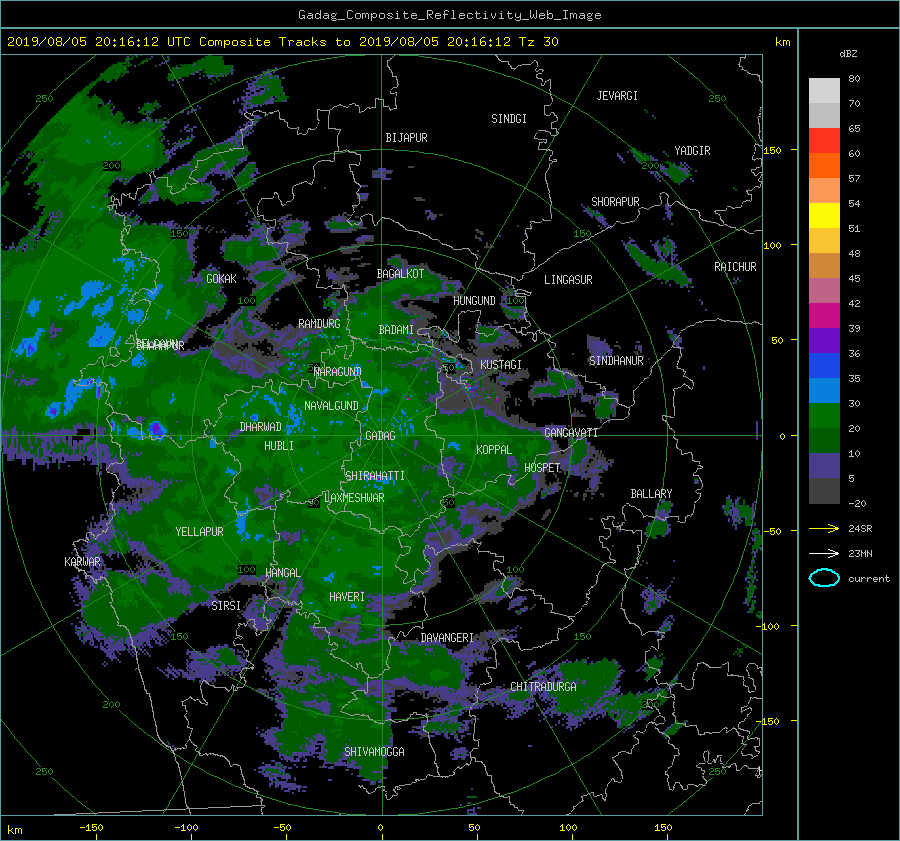Click the YADGIR city label
This screenshot has height=841, width=900.
tap(692, 151)
